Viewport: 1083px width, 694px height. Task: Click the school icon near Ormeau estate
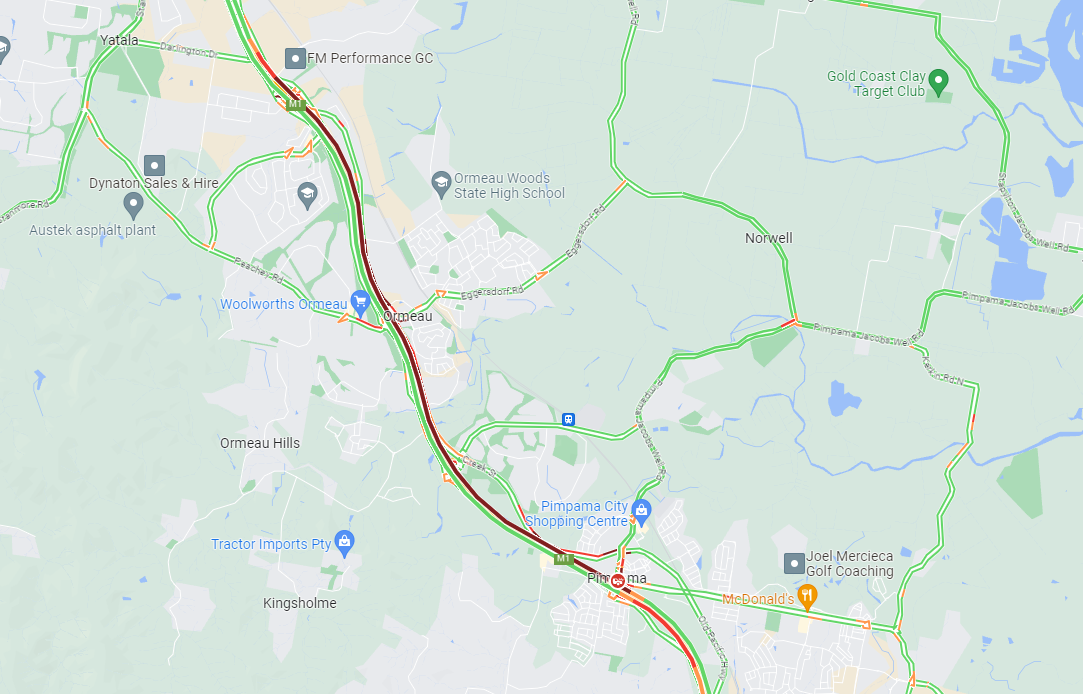307,195
